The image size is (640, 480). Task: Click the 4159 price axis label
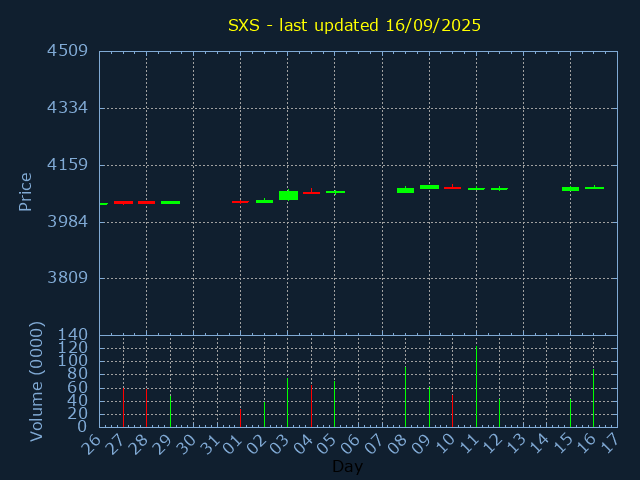(x=67, y=165)
